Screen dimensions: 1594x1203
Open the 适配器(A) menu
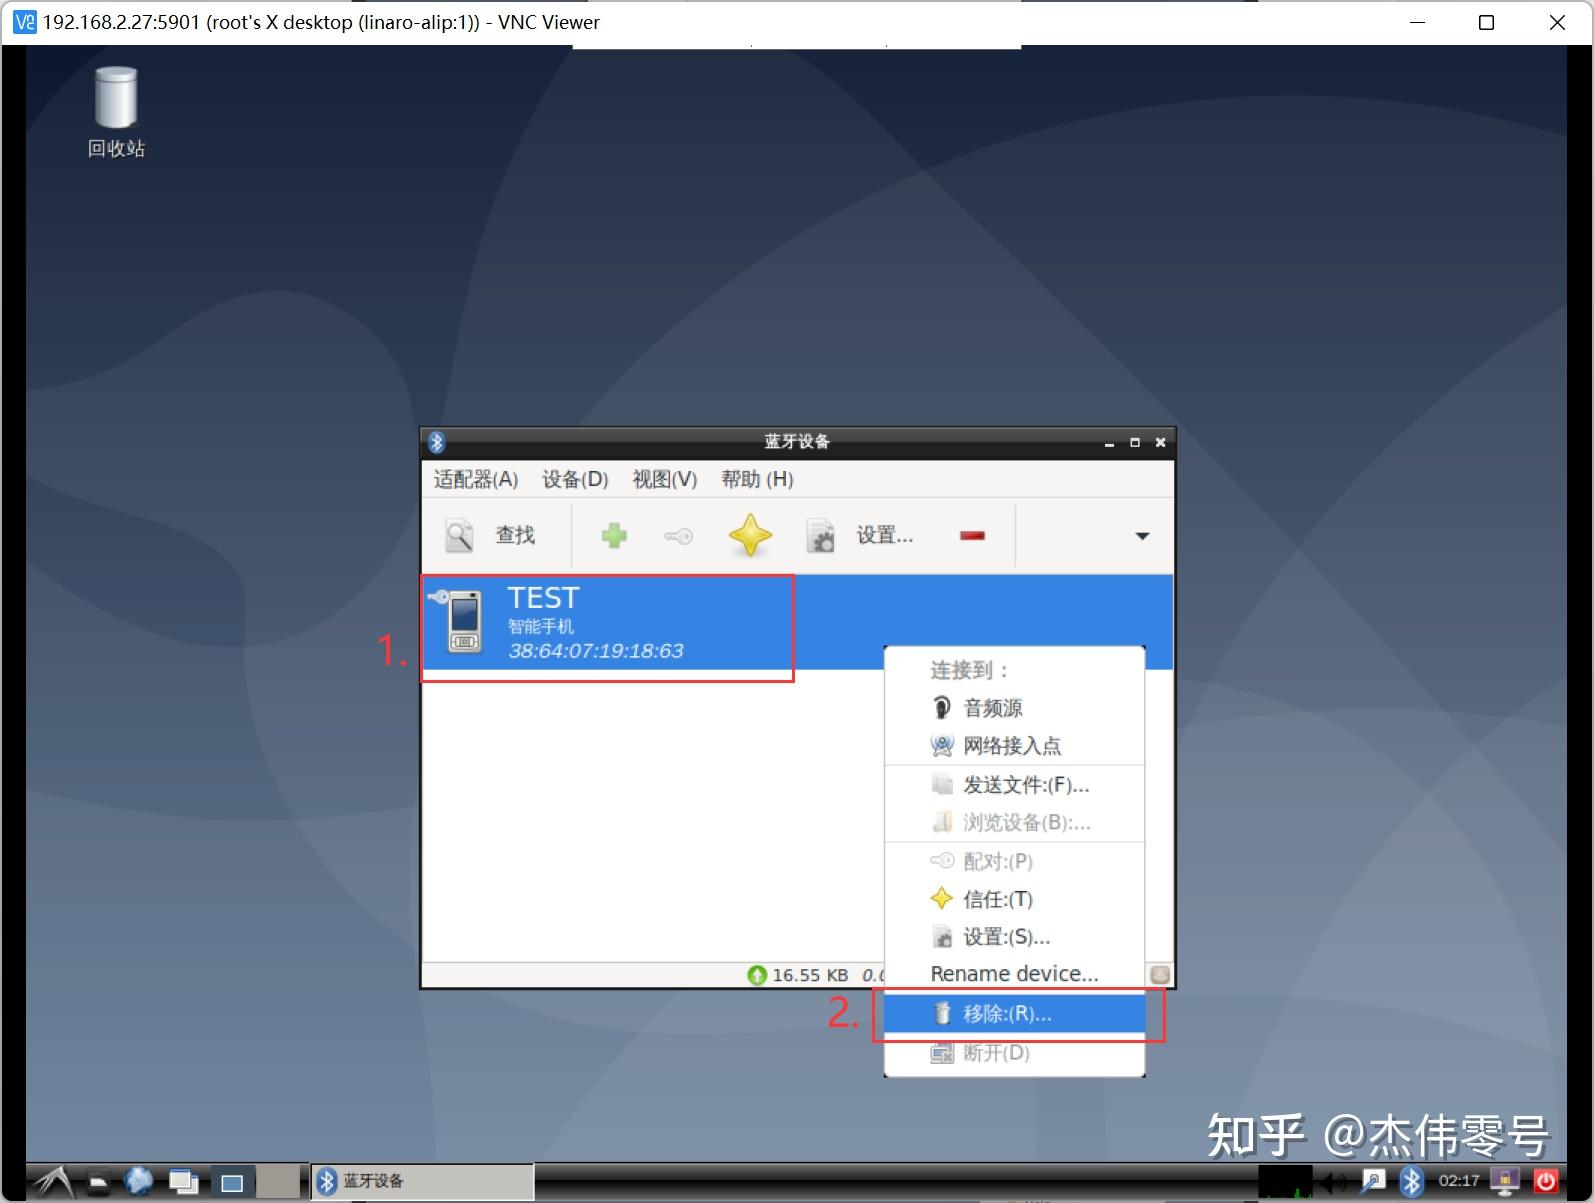tap(475, 479)
